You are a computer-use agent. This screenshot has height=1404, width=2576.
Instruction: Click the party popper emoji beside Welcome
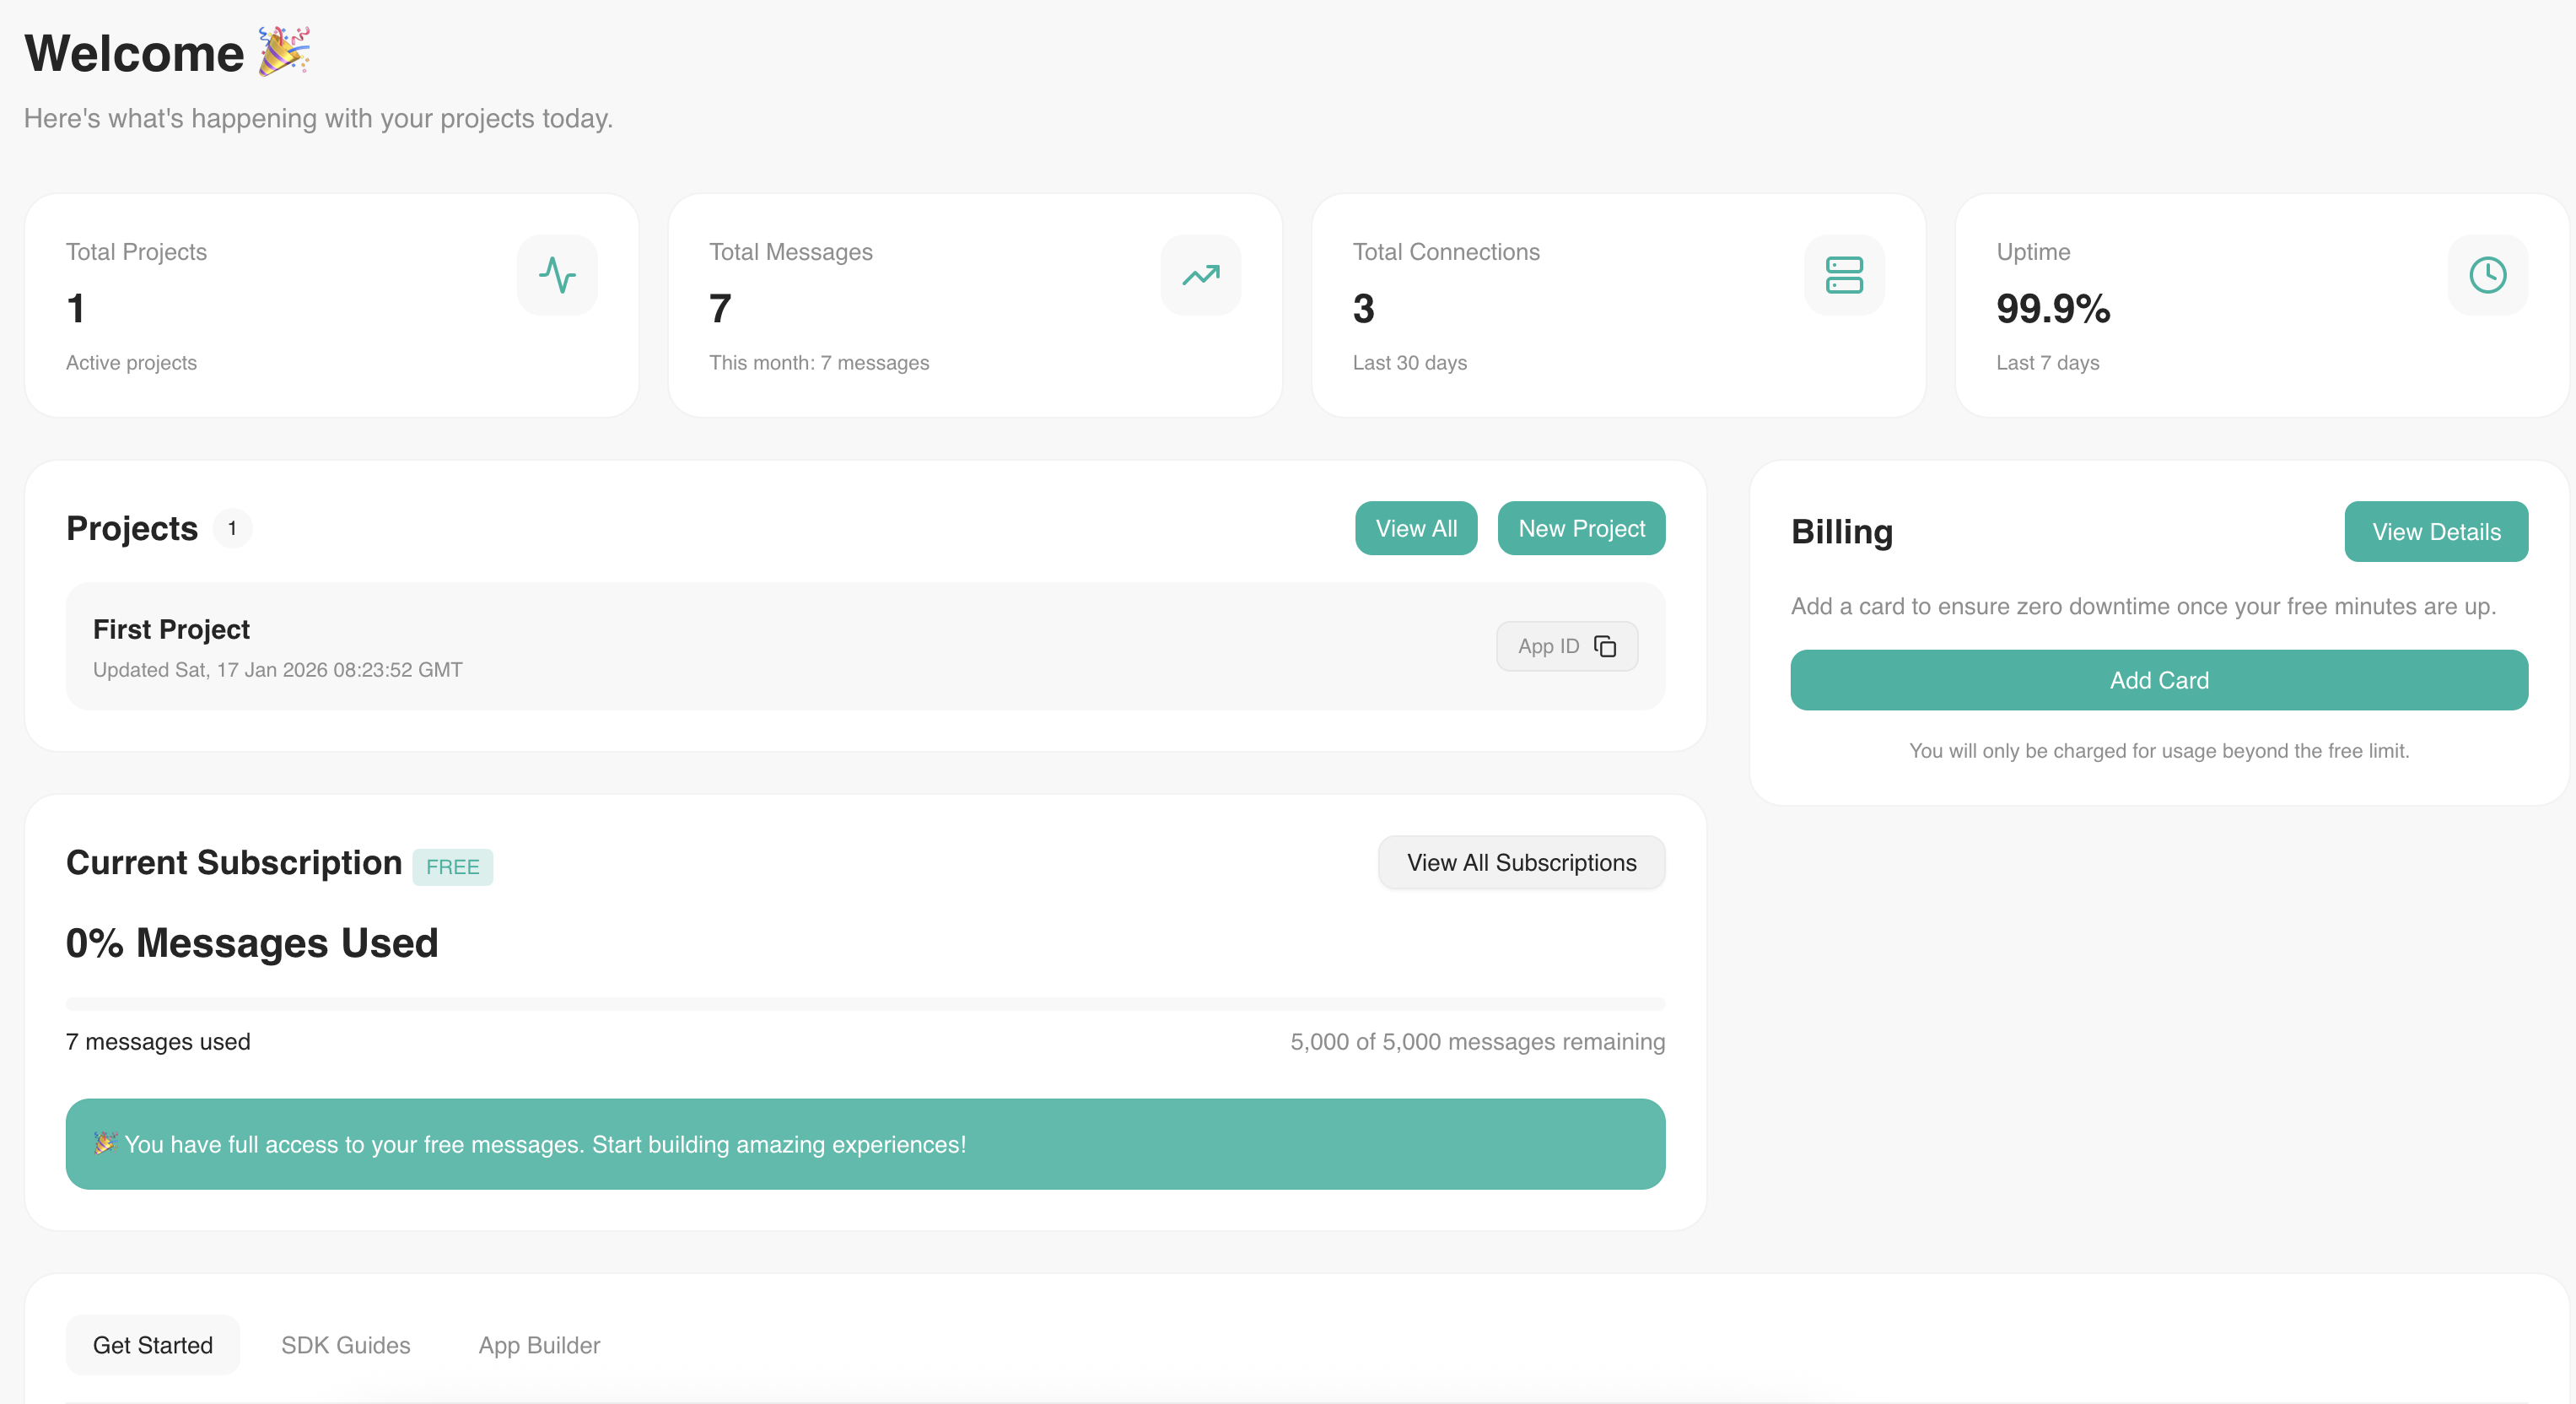point(284,52)
